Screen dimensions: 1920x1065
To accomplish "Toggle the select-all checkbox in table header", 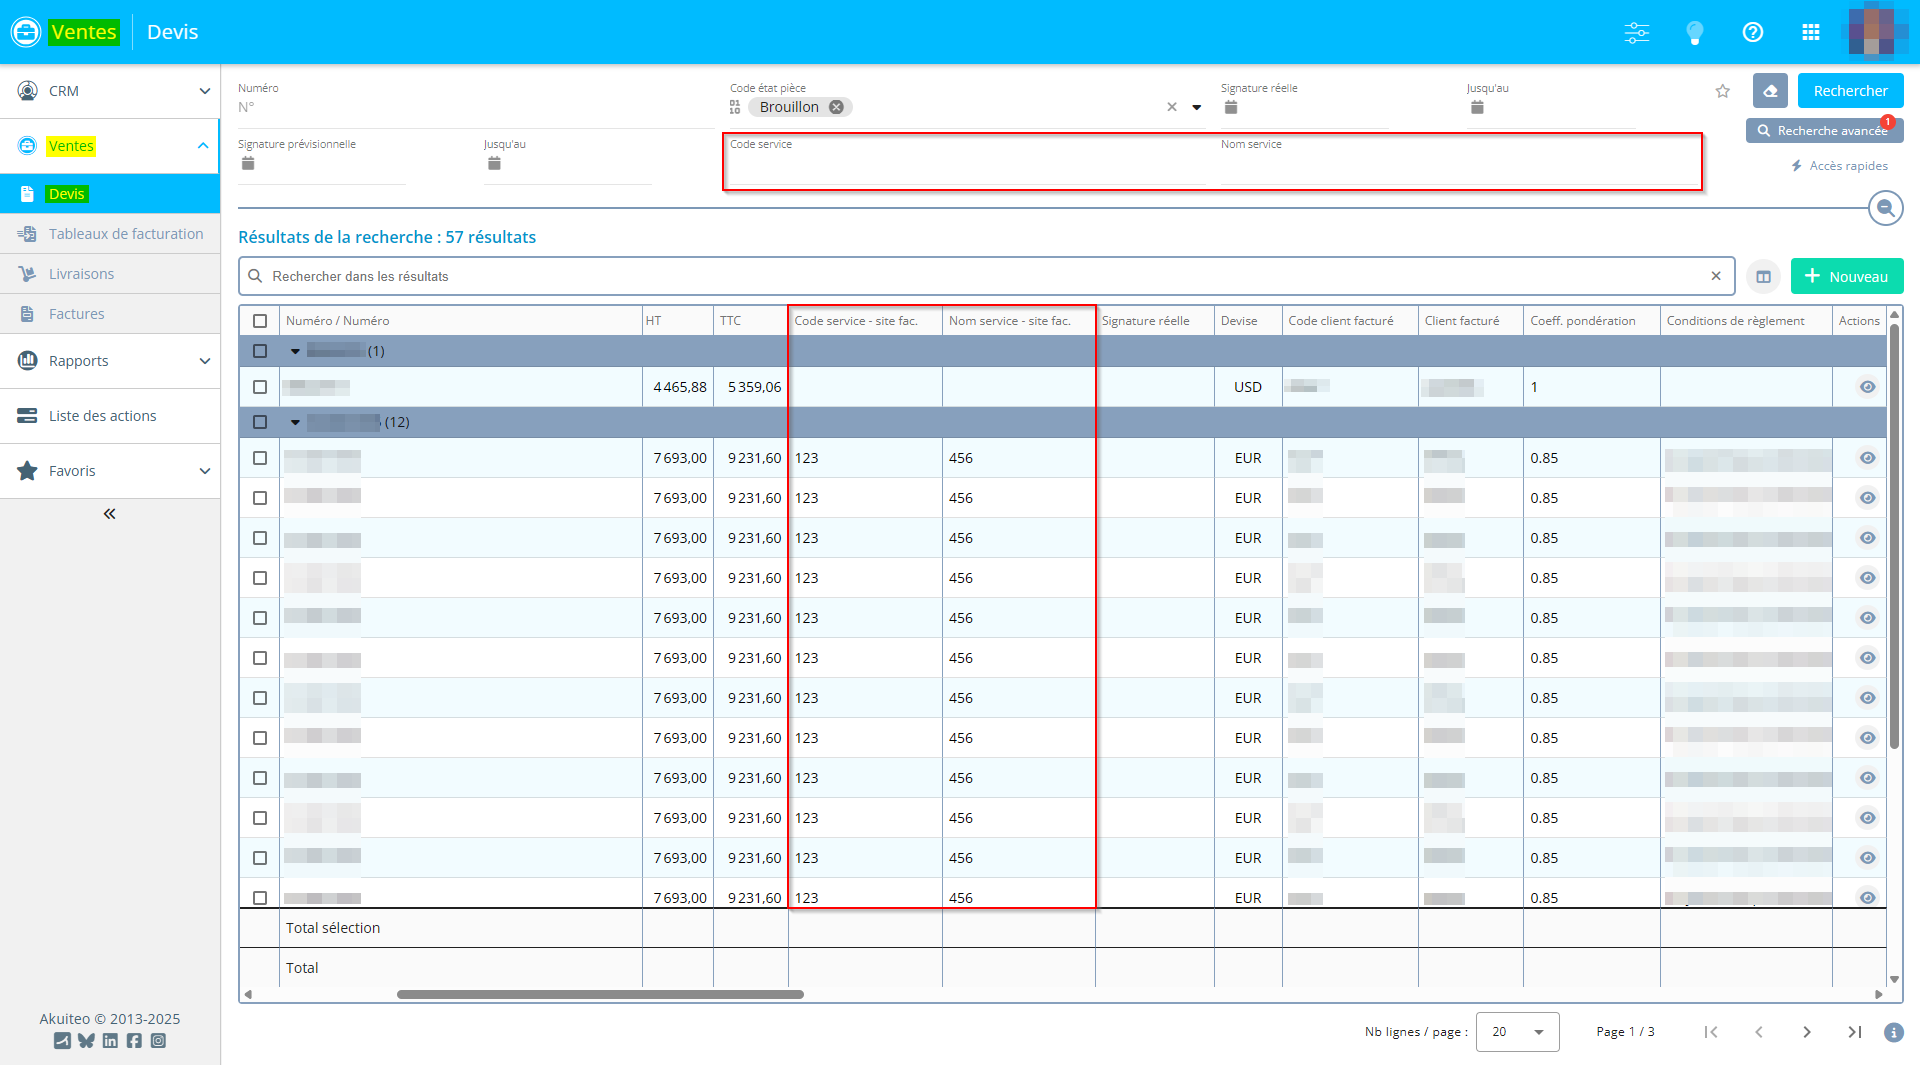I will [x=260, y=321].
